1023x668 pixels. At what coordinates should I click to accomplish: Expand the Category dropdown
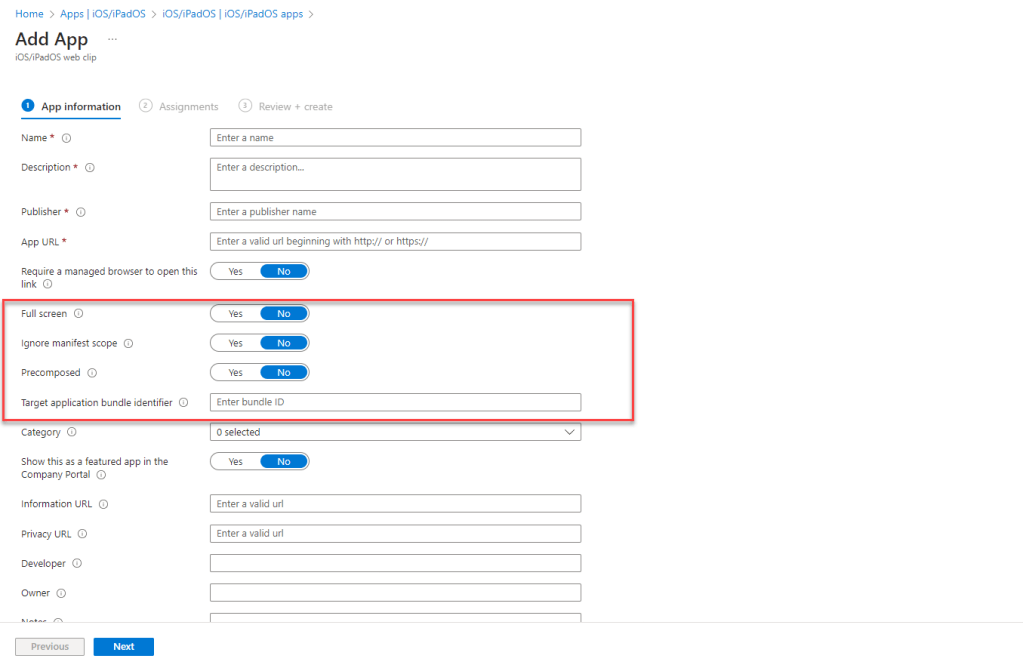click(395, 433)
